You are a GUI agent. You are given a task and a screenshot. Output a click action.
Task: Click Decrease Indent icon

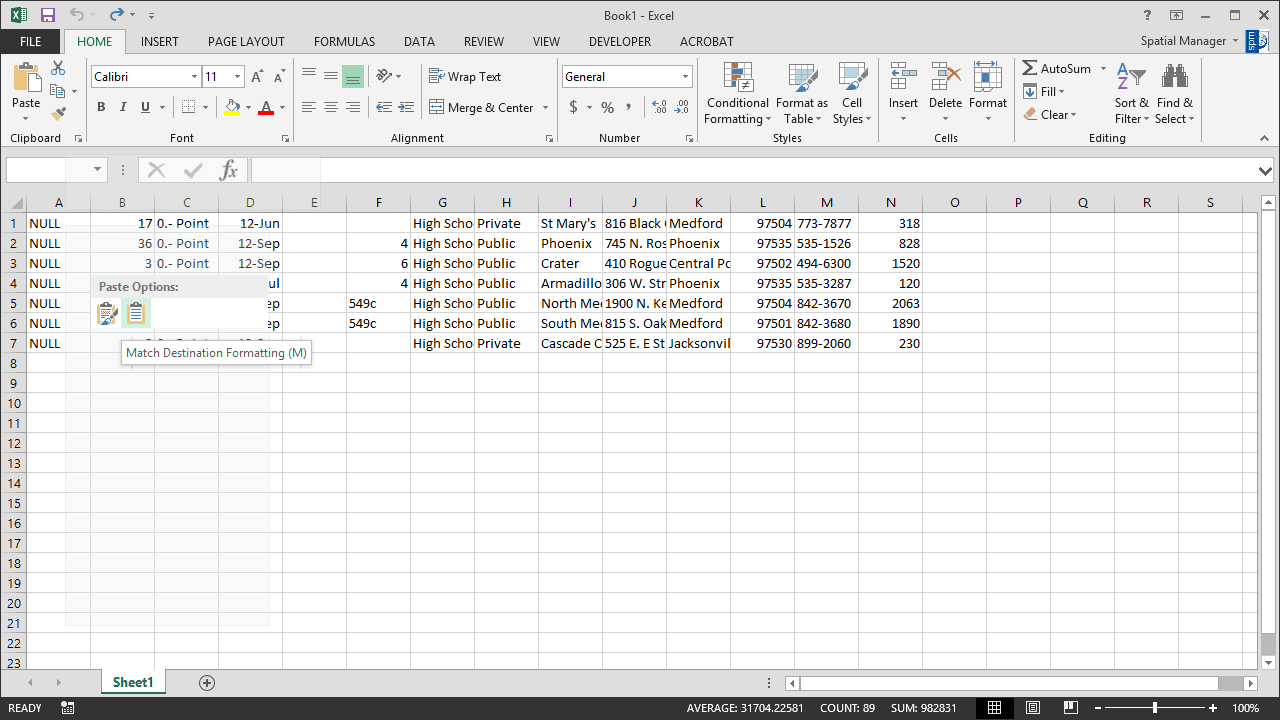tap(384, 107)
